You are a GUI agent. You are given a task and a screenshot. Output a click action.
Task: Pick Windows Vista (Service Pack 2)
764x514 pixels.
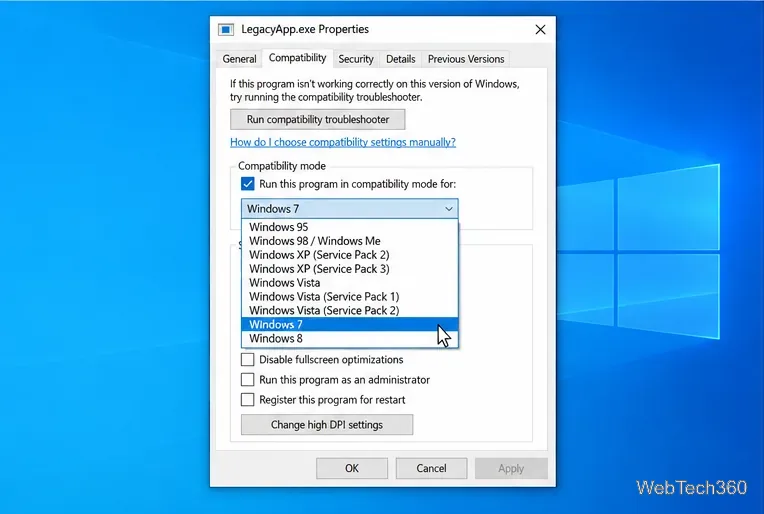(350, 310)
